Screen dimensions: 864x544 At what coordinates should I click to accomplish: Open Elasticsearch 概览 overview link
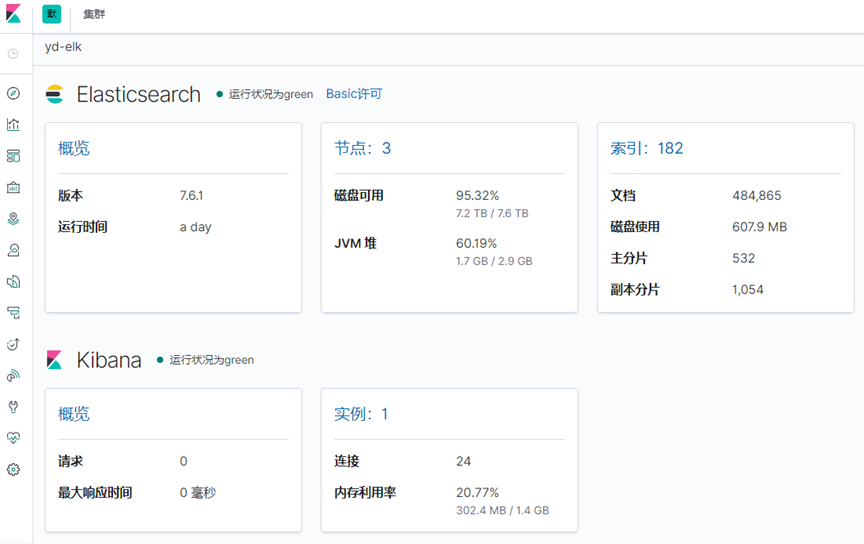click(74, 148)
